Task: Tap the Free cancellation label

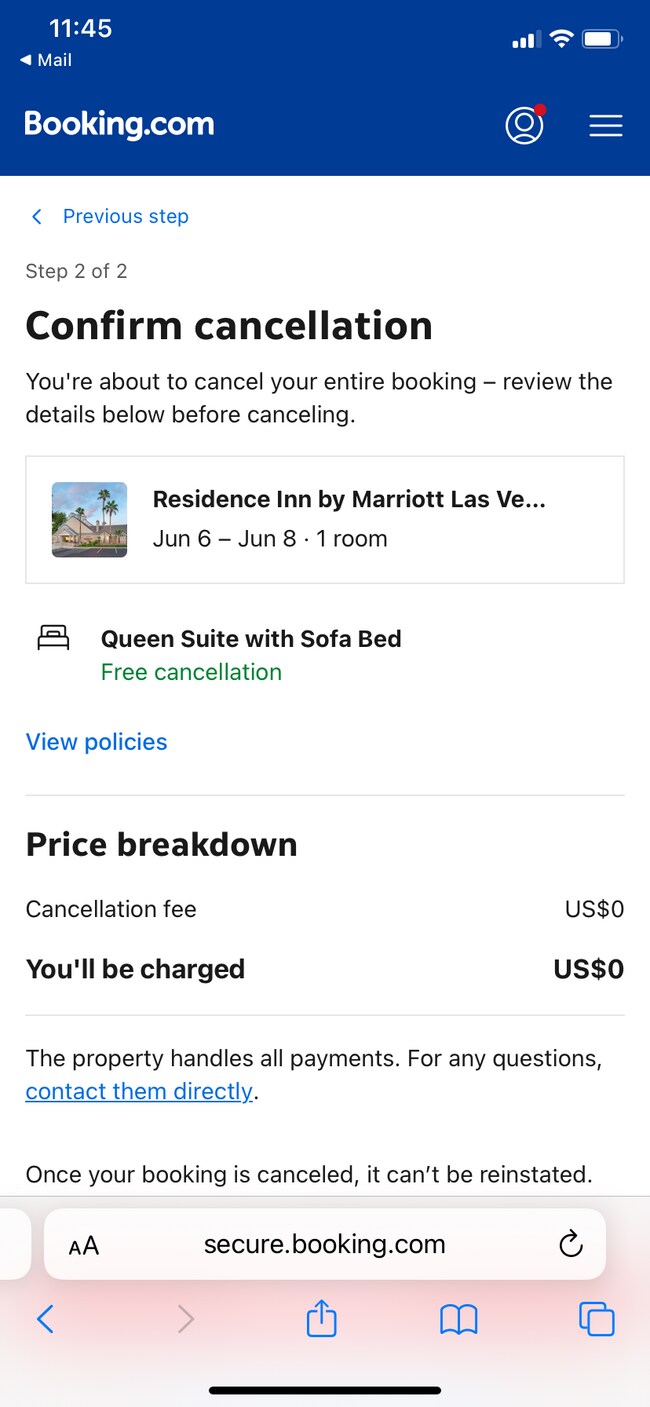Action: point(191,672)
